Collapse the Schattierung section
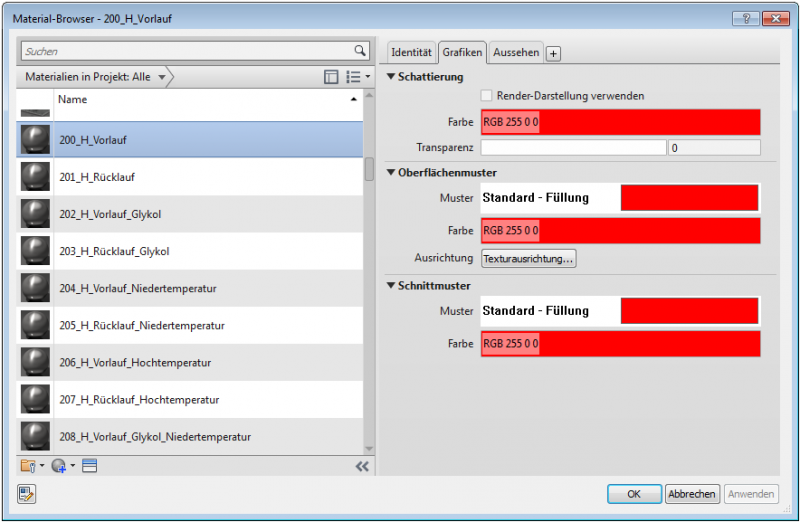 392,77
